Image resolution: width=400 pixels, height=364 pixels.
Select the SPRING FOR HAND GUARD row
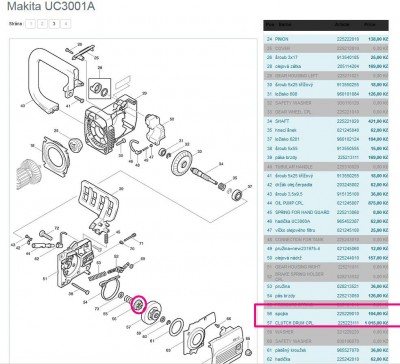point(327,212)
